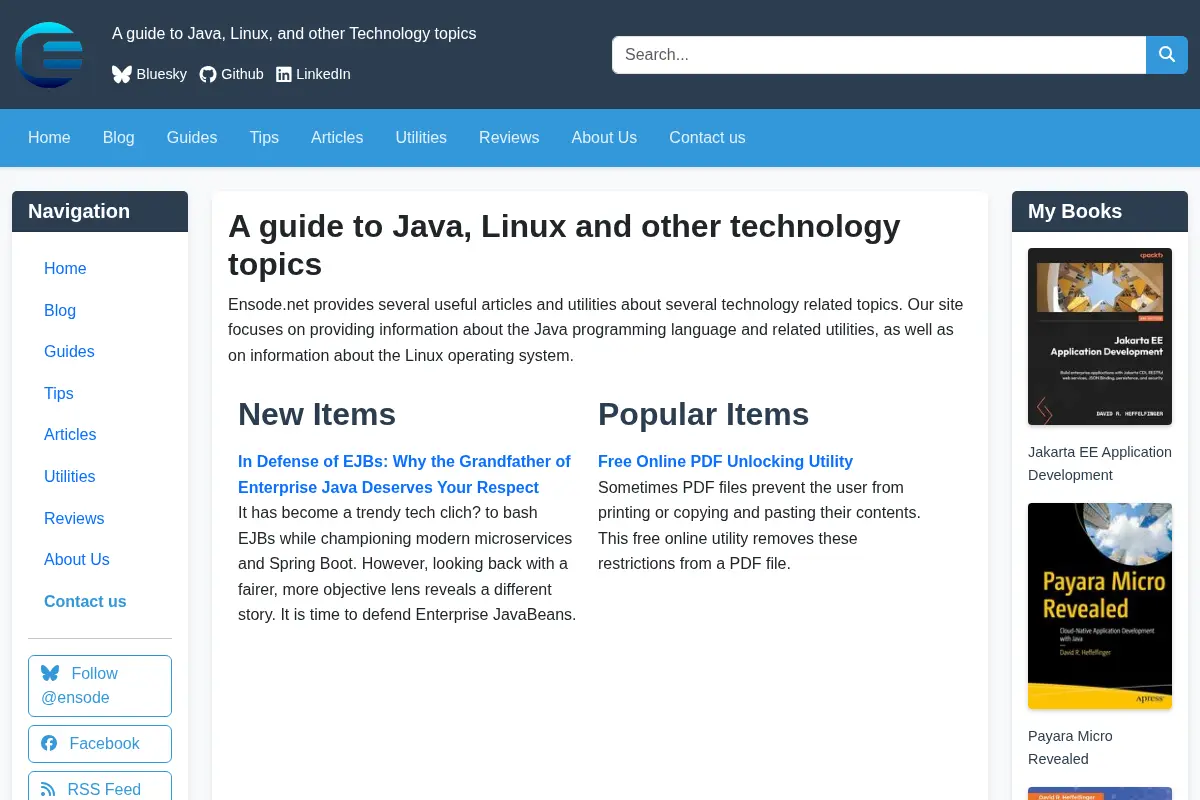Click the butterfly icon beside Follow @ensode
Viewport: 1200px width, 800px height.
click(50, 673)
